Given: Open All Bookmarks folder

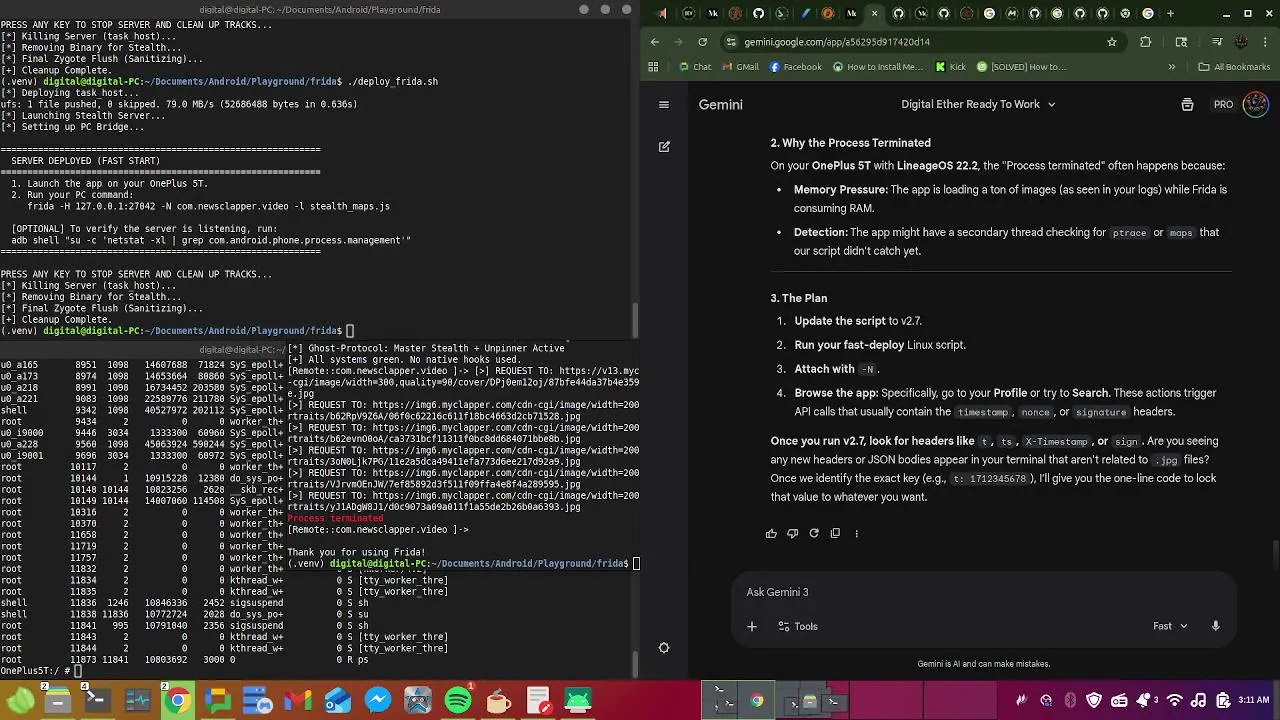Looking at the screenshot, I should point(1234,67).
